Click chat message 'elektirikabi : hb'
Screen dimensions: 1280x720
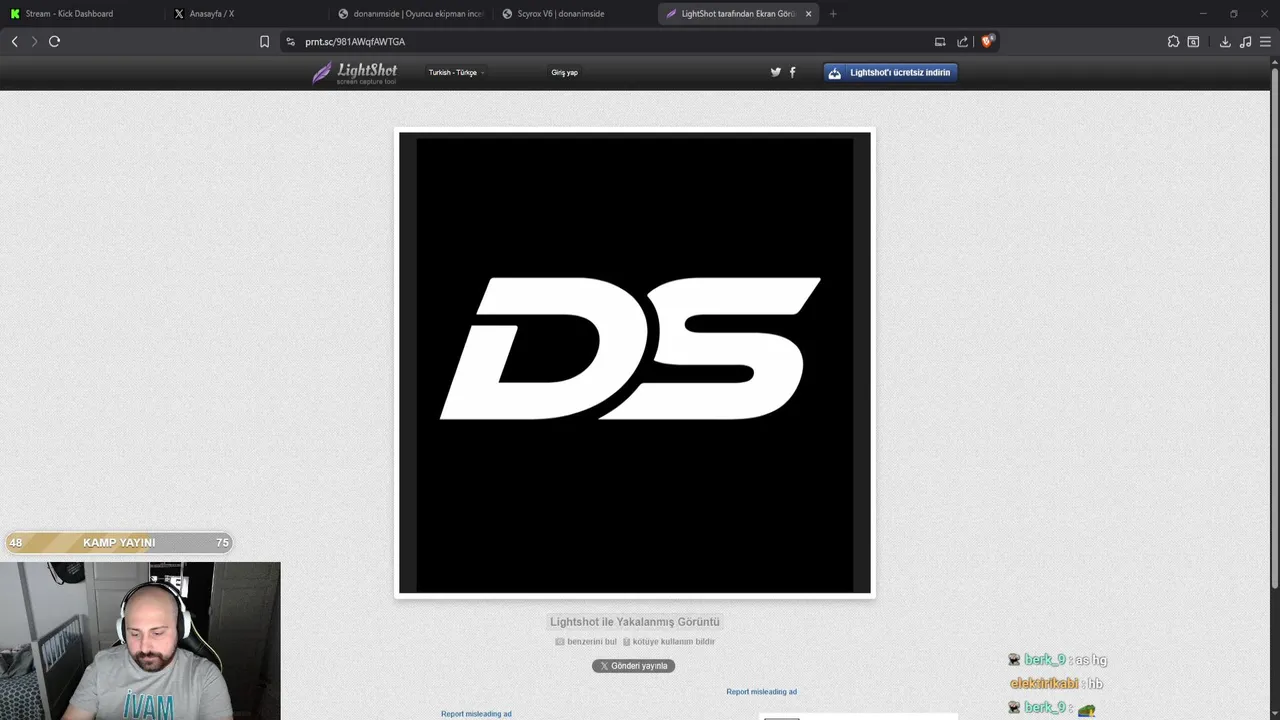pos(1056,684)
